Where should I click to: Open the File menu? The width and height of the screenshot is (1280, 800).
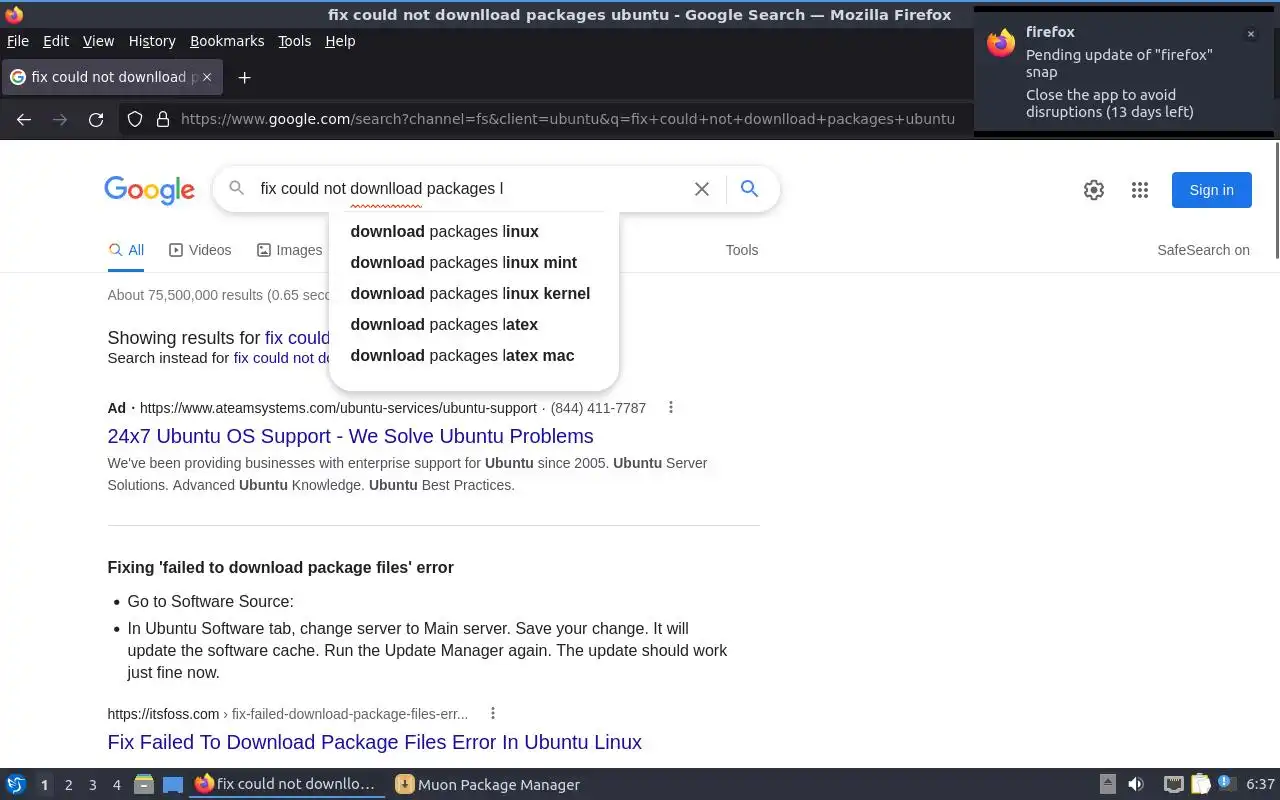pos(18,41)
